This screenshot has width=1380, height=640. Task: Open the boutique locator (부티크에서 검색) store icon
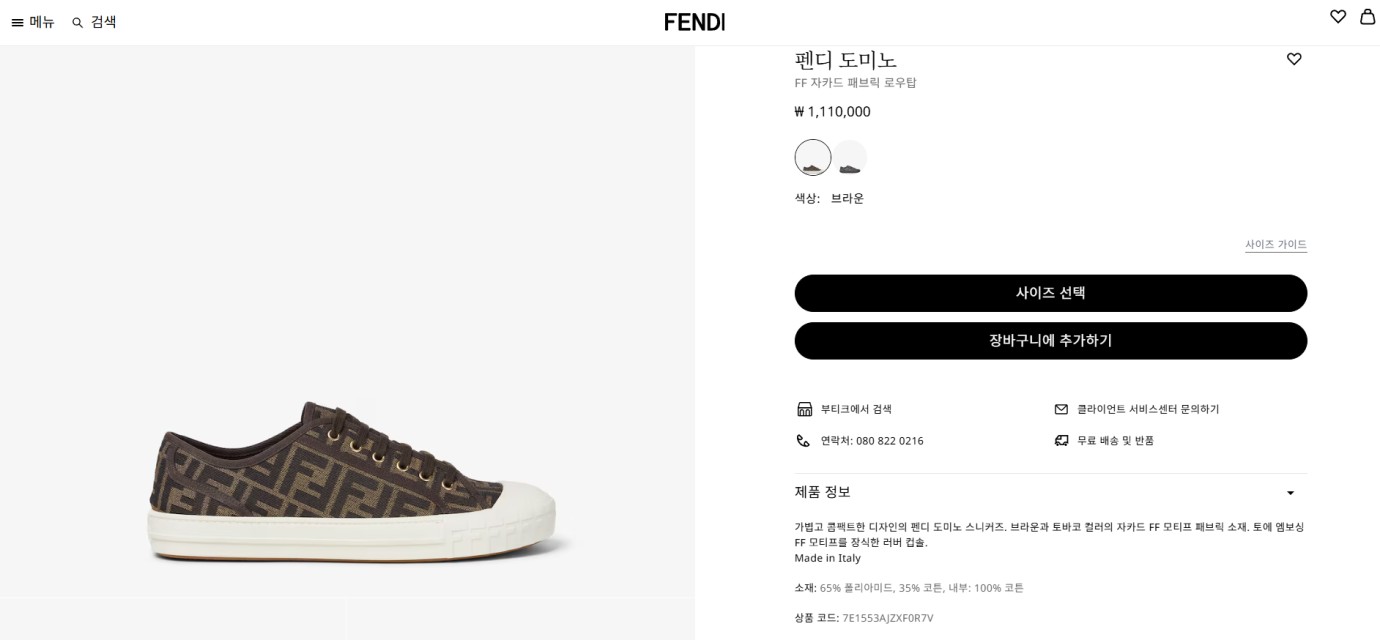pos(804,409)
